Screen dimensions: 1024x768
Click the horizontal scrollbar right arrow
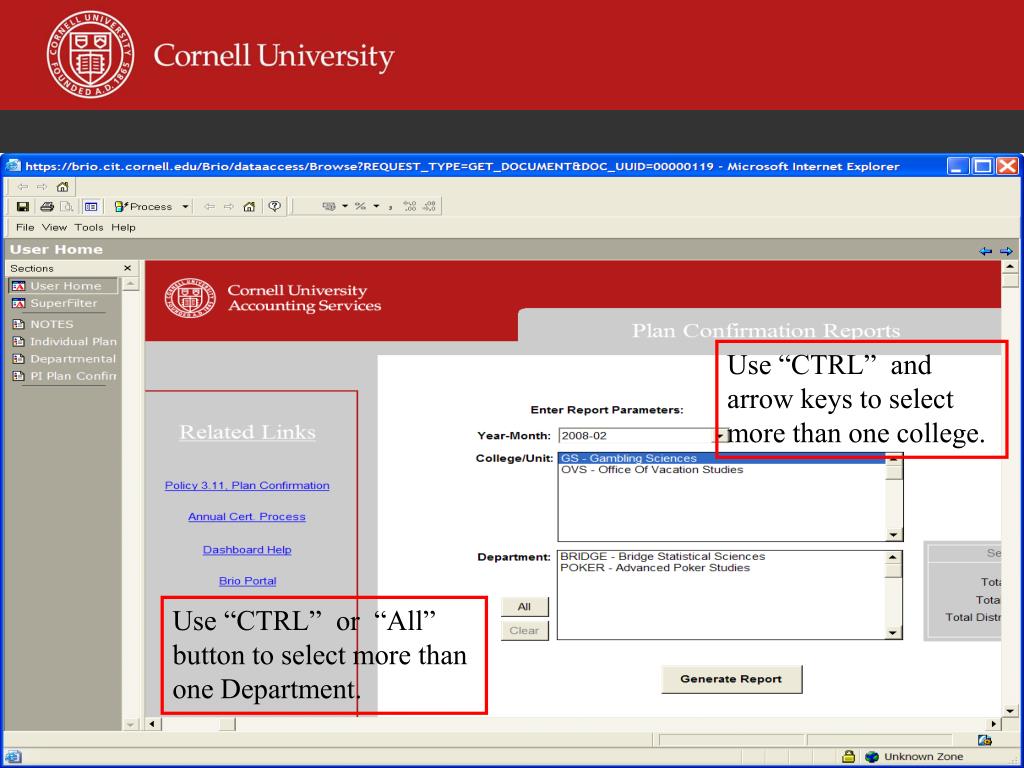click(x=994, y=724)
